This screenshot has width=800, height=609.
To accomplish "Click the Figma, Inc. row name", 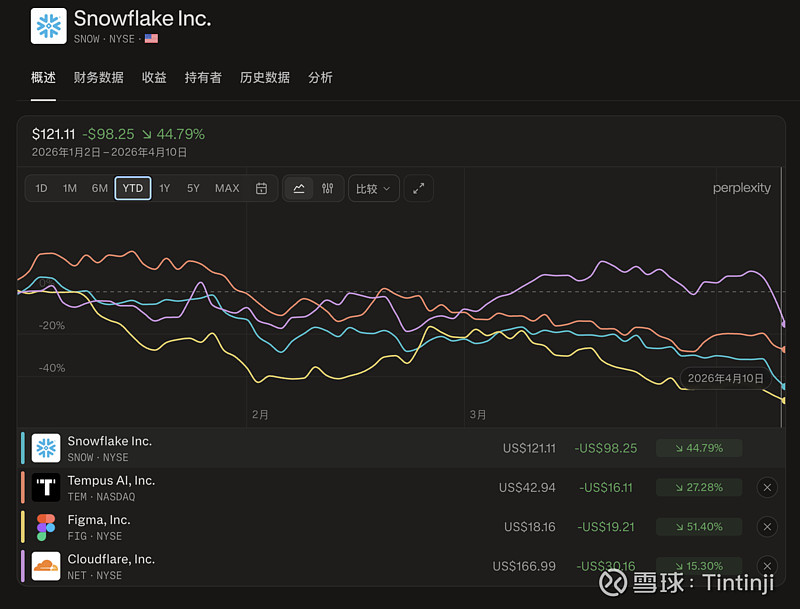I will tap(99, 520).
